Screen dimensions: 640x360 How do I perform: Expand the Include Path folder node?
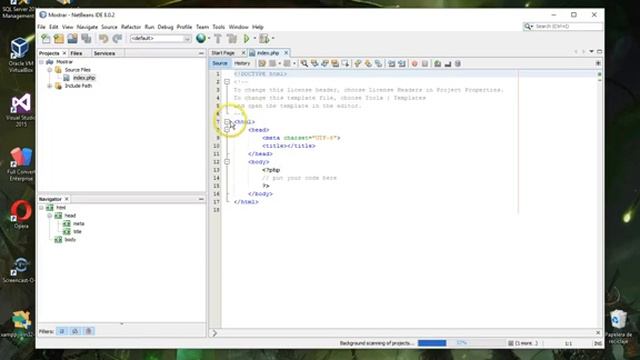[50, 86]
